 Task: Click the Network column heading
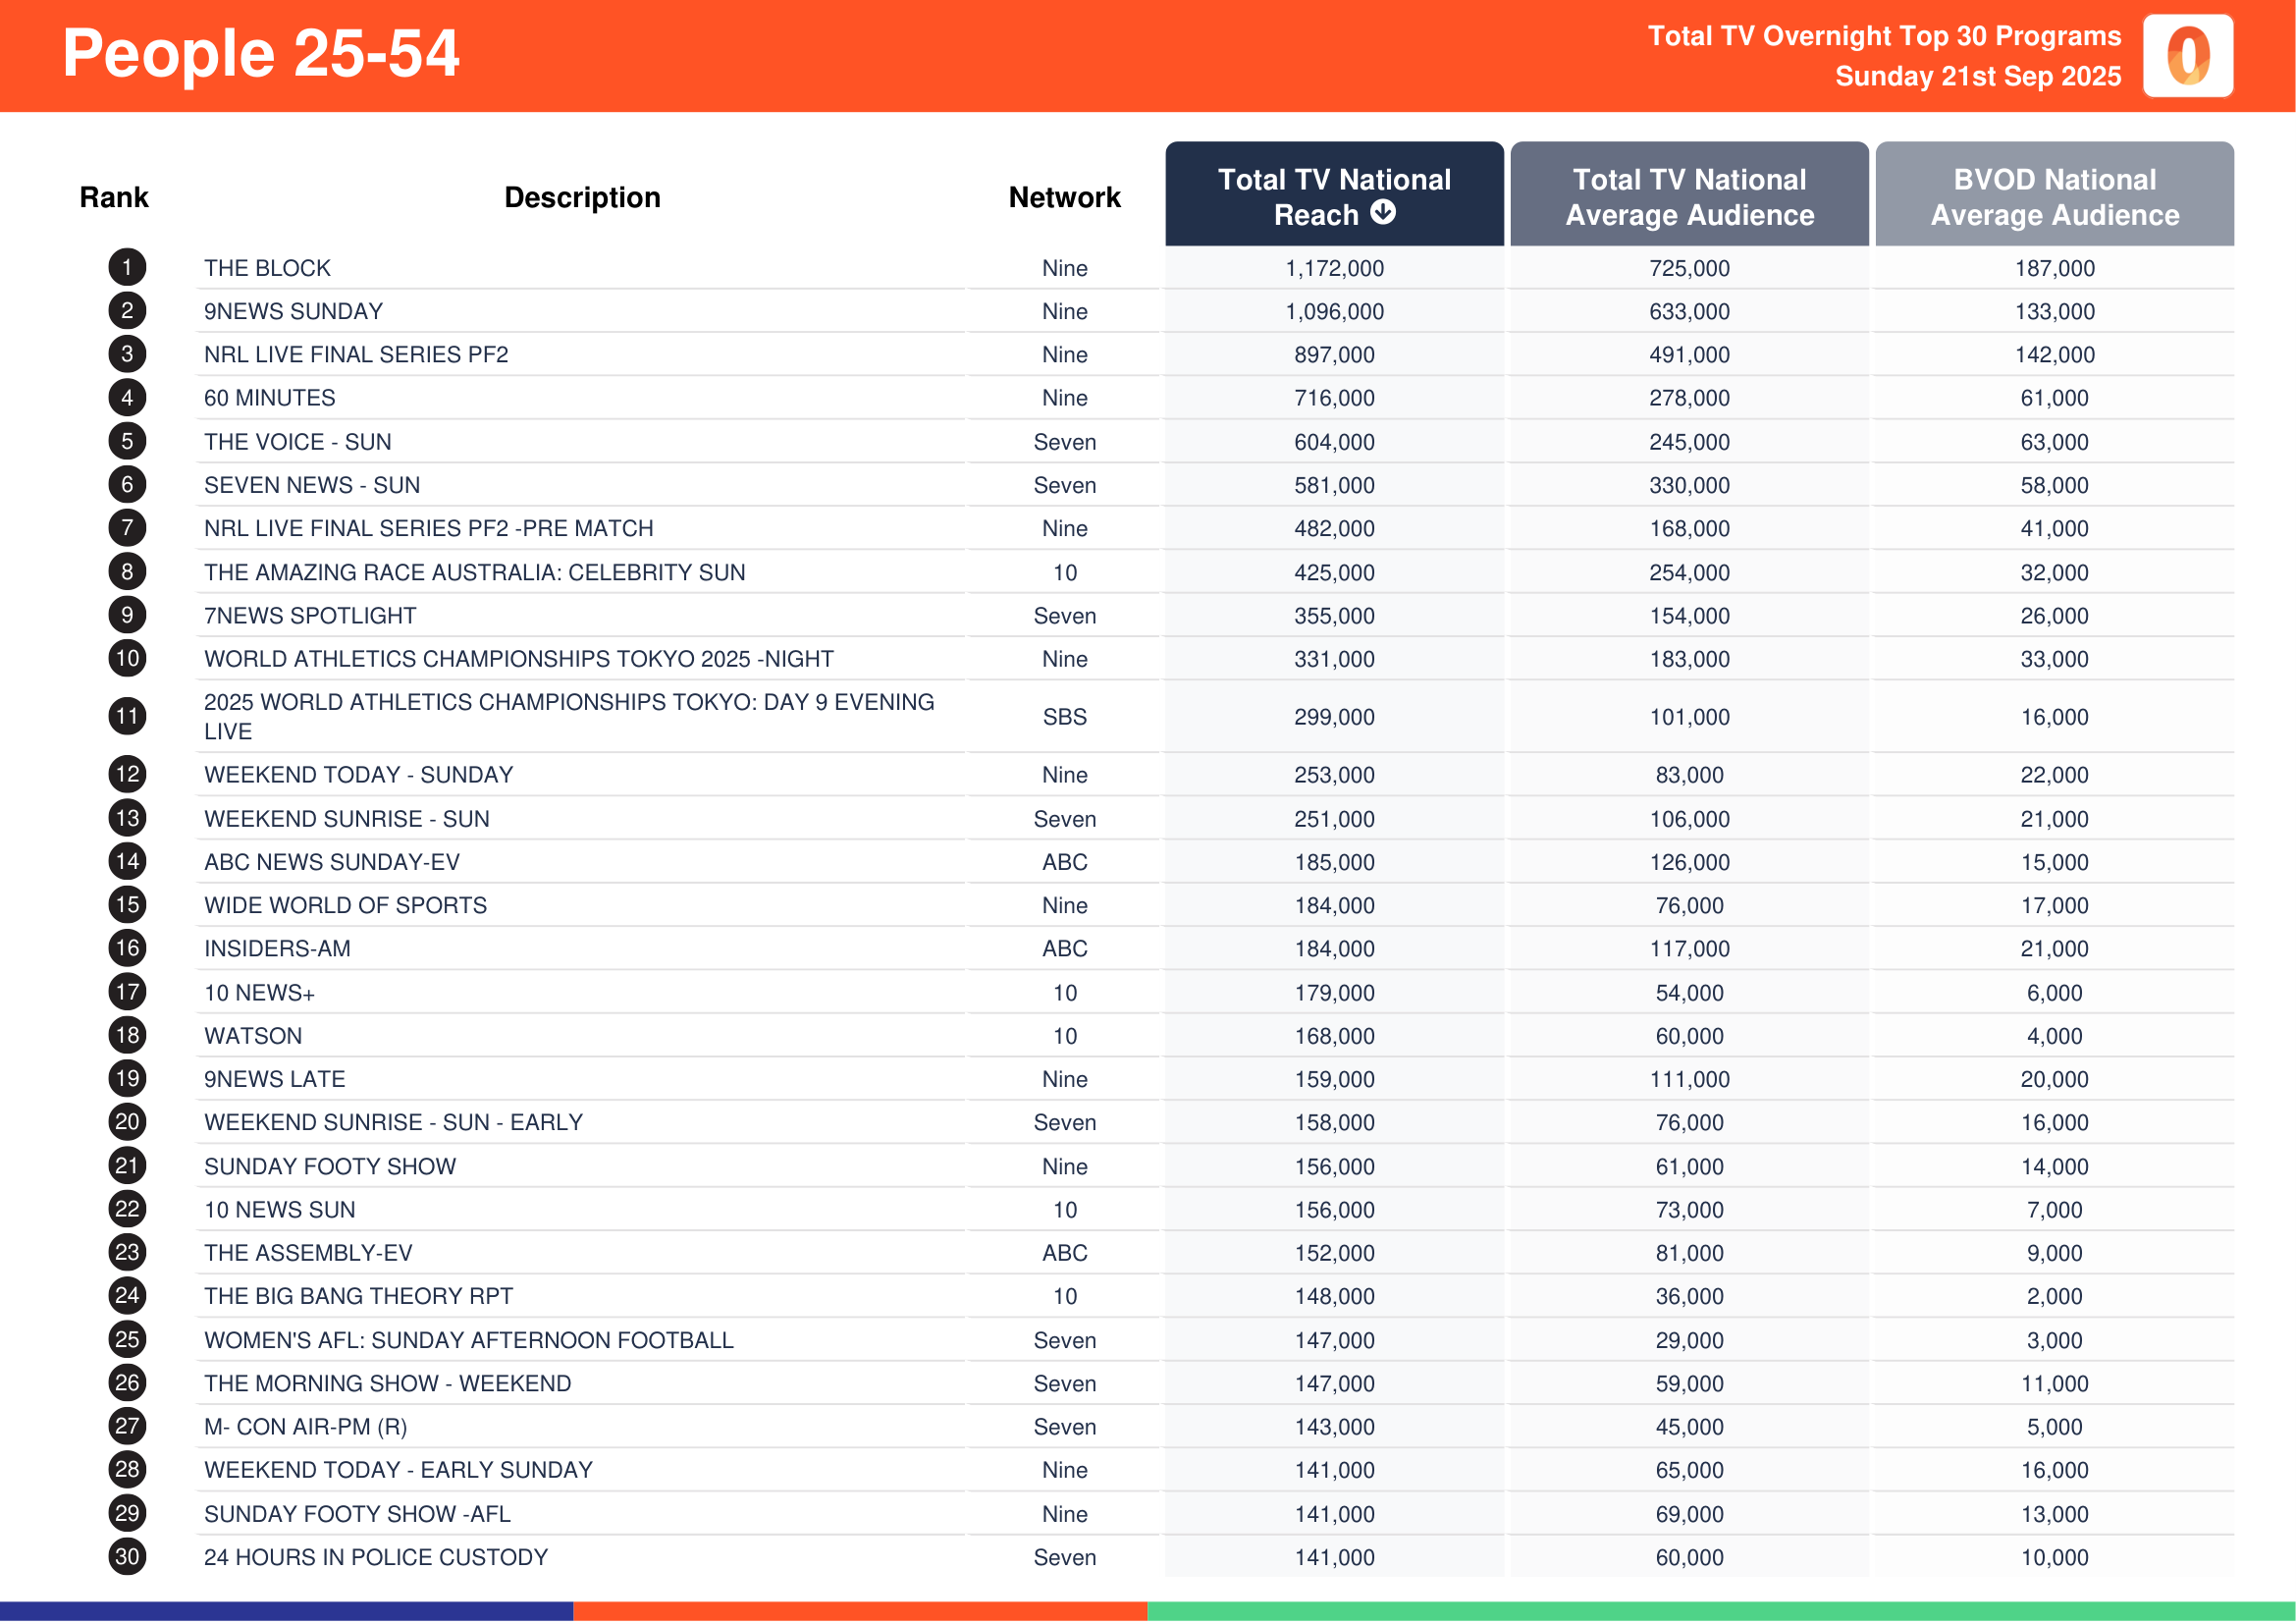tap(1064, 197)
